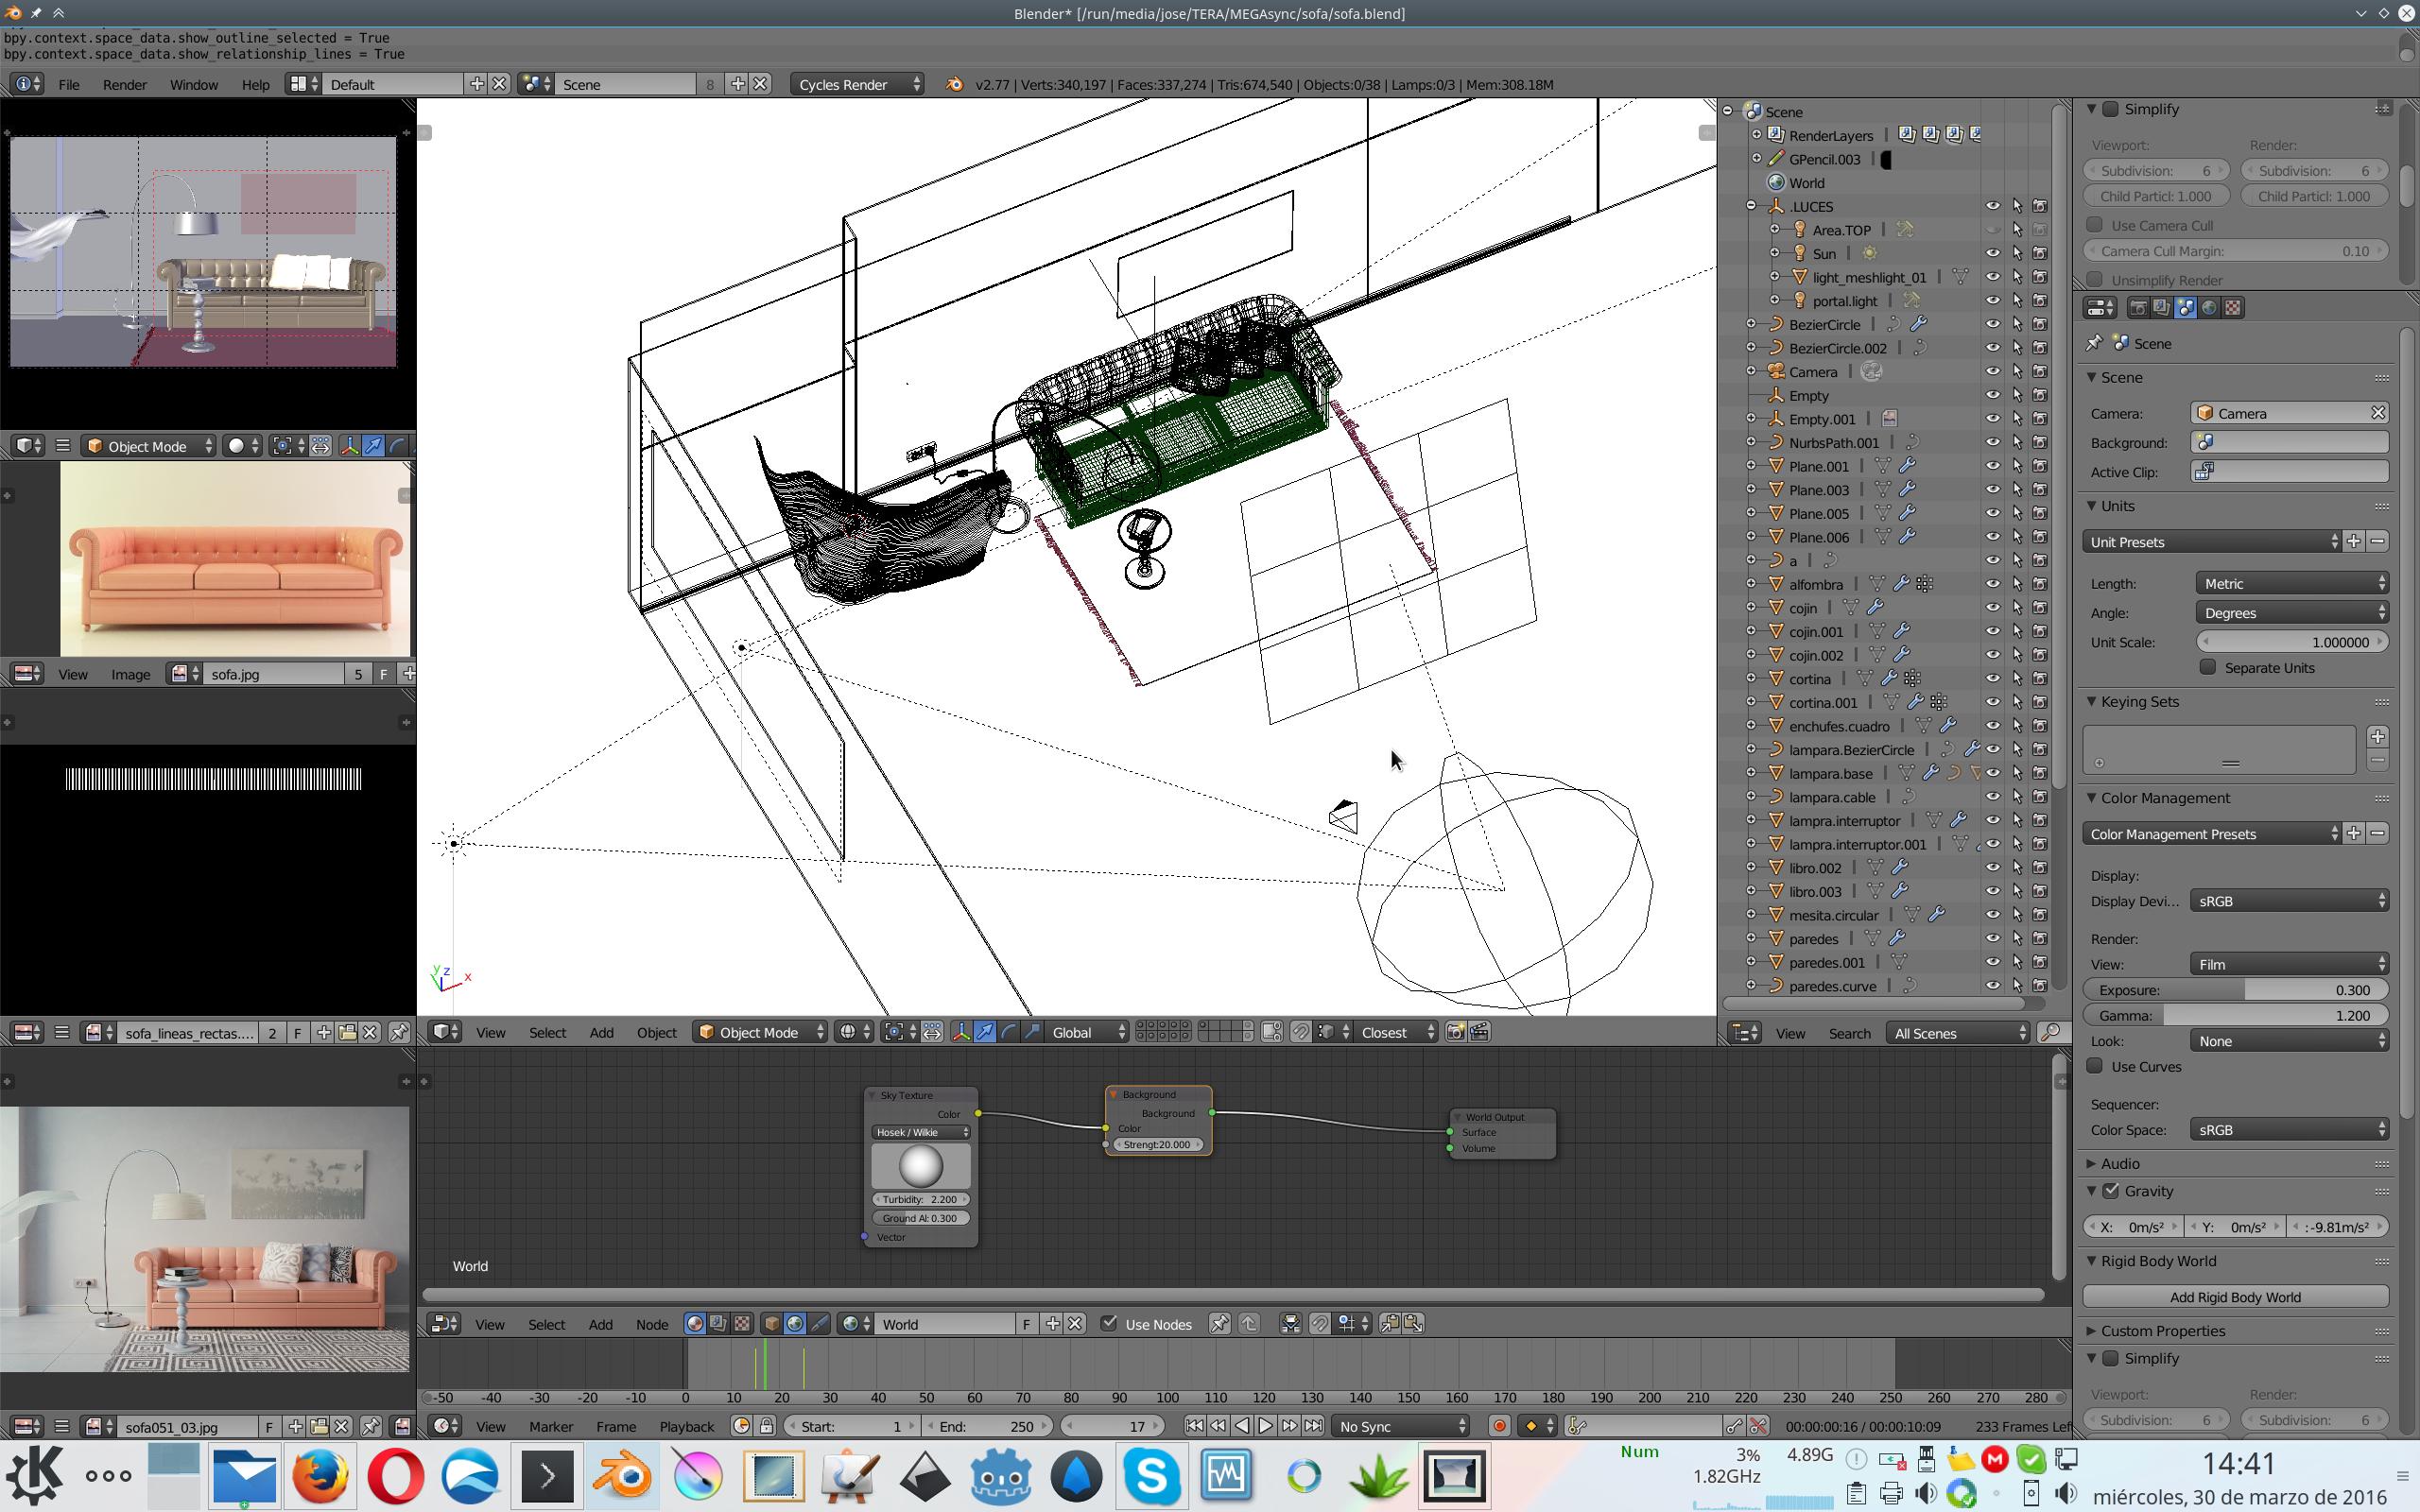Click the OpenGL render image camera icon

(x=1456, y=1032)
